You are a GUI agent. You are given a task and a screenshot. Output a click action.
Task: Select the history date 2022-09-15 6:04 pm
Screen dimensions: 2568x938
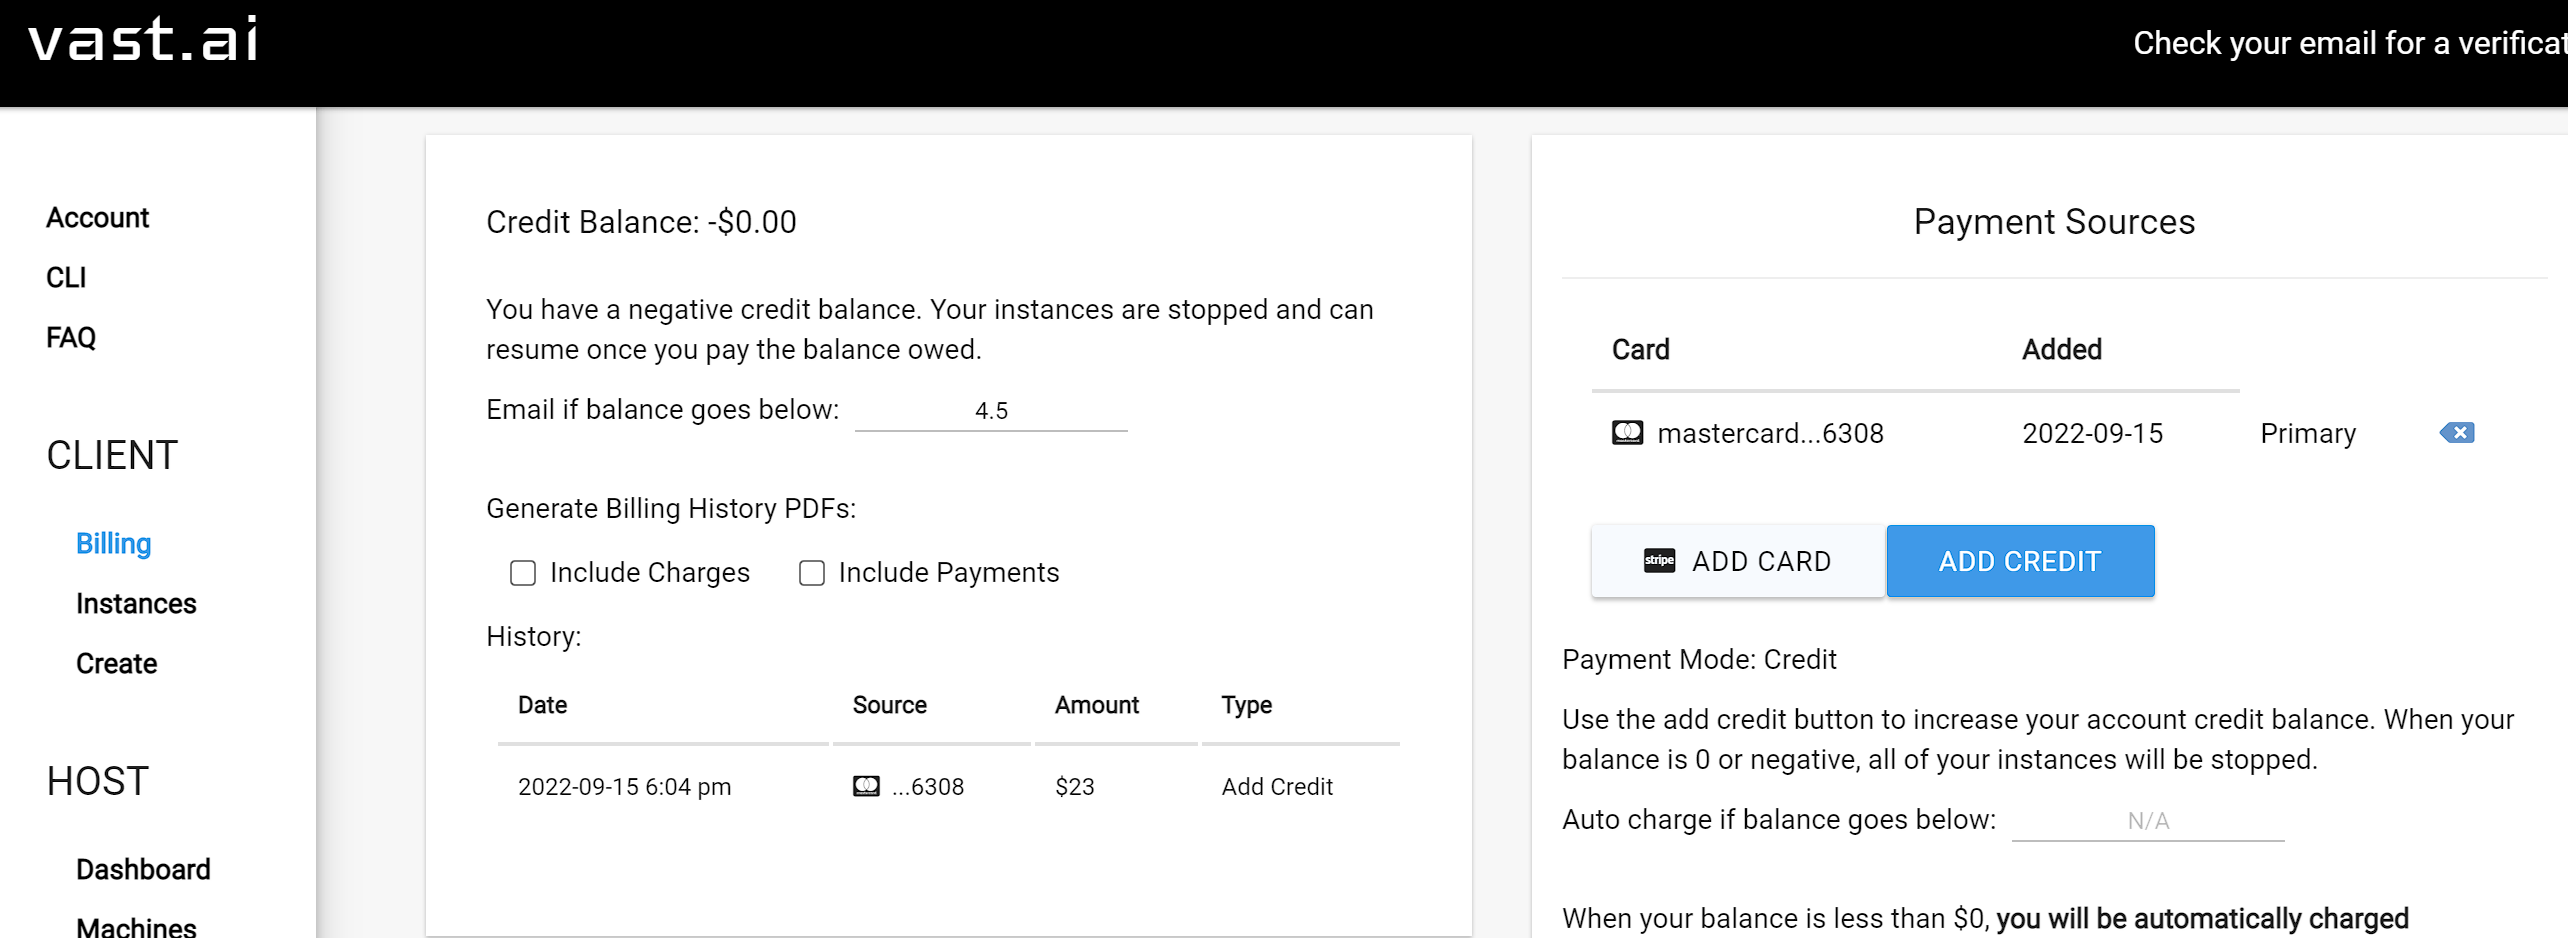coord(625,787)
